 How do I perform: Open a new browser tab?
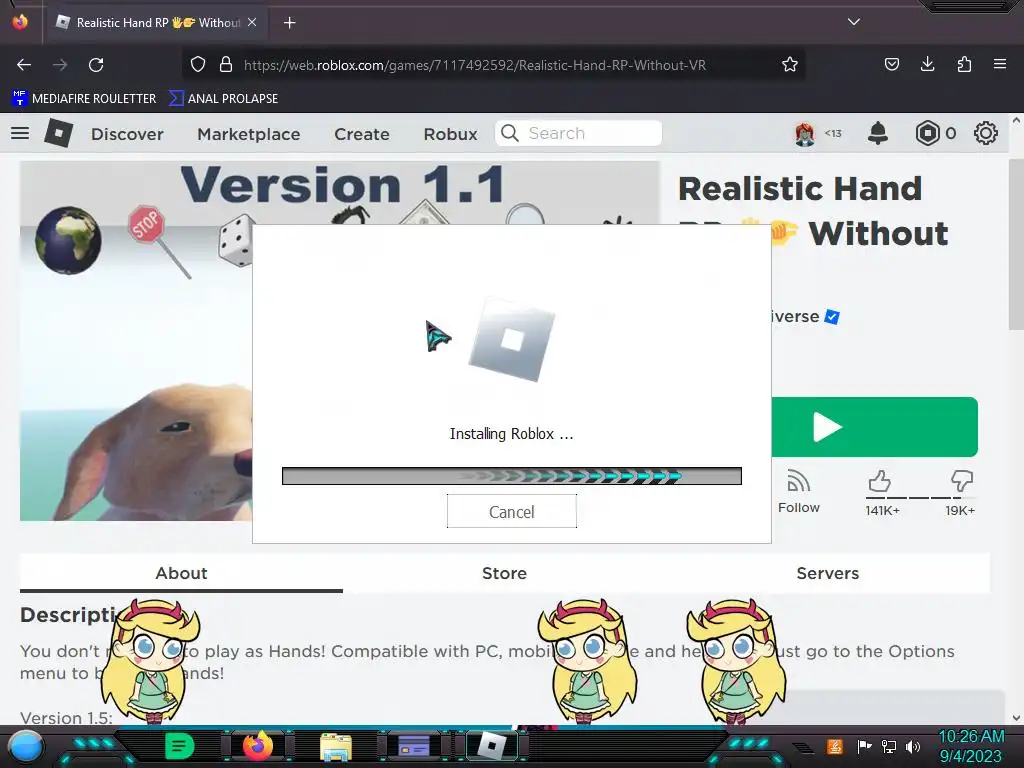tap(289, 23)
